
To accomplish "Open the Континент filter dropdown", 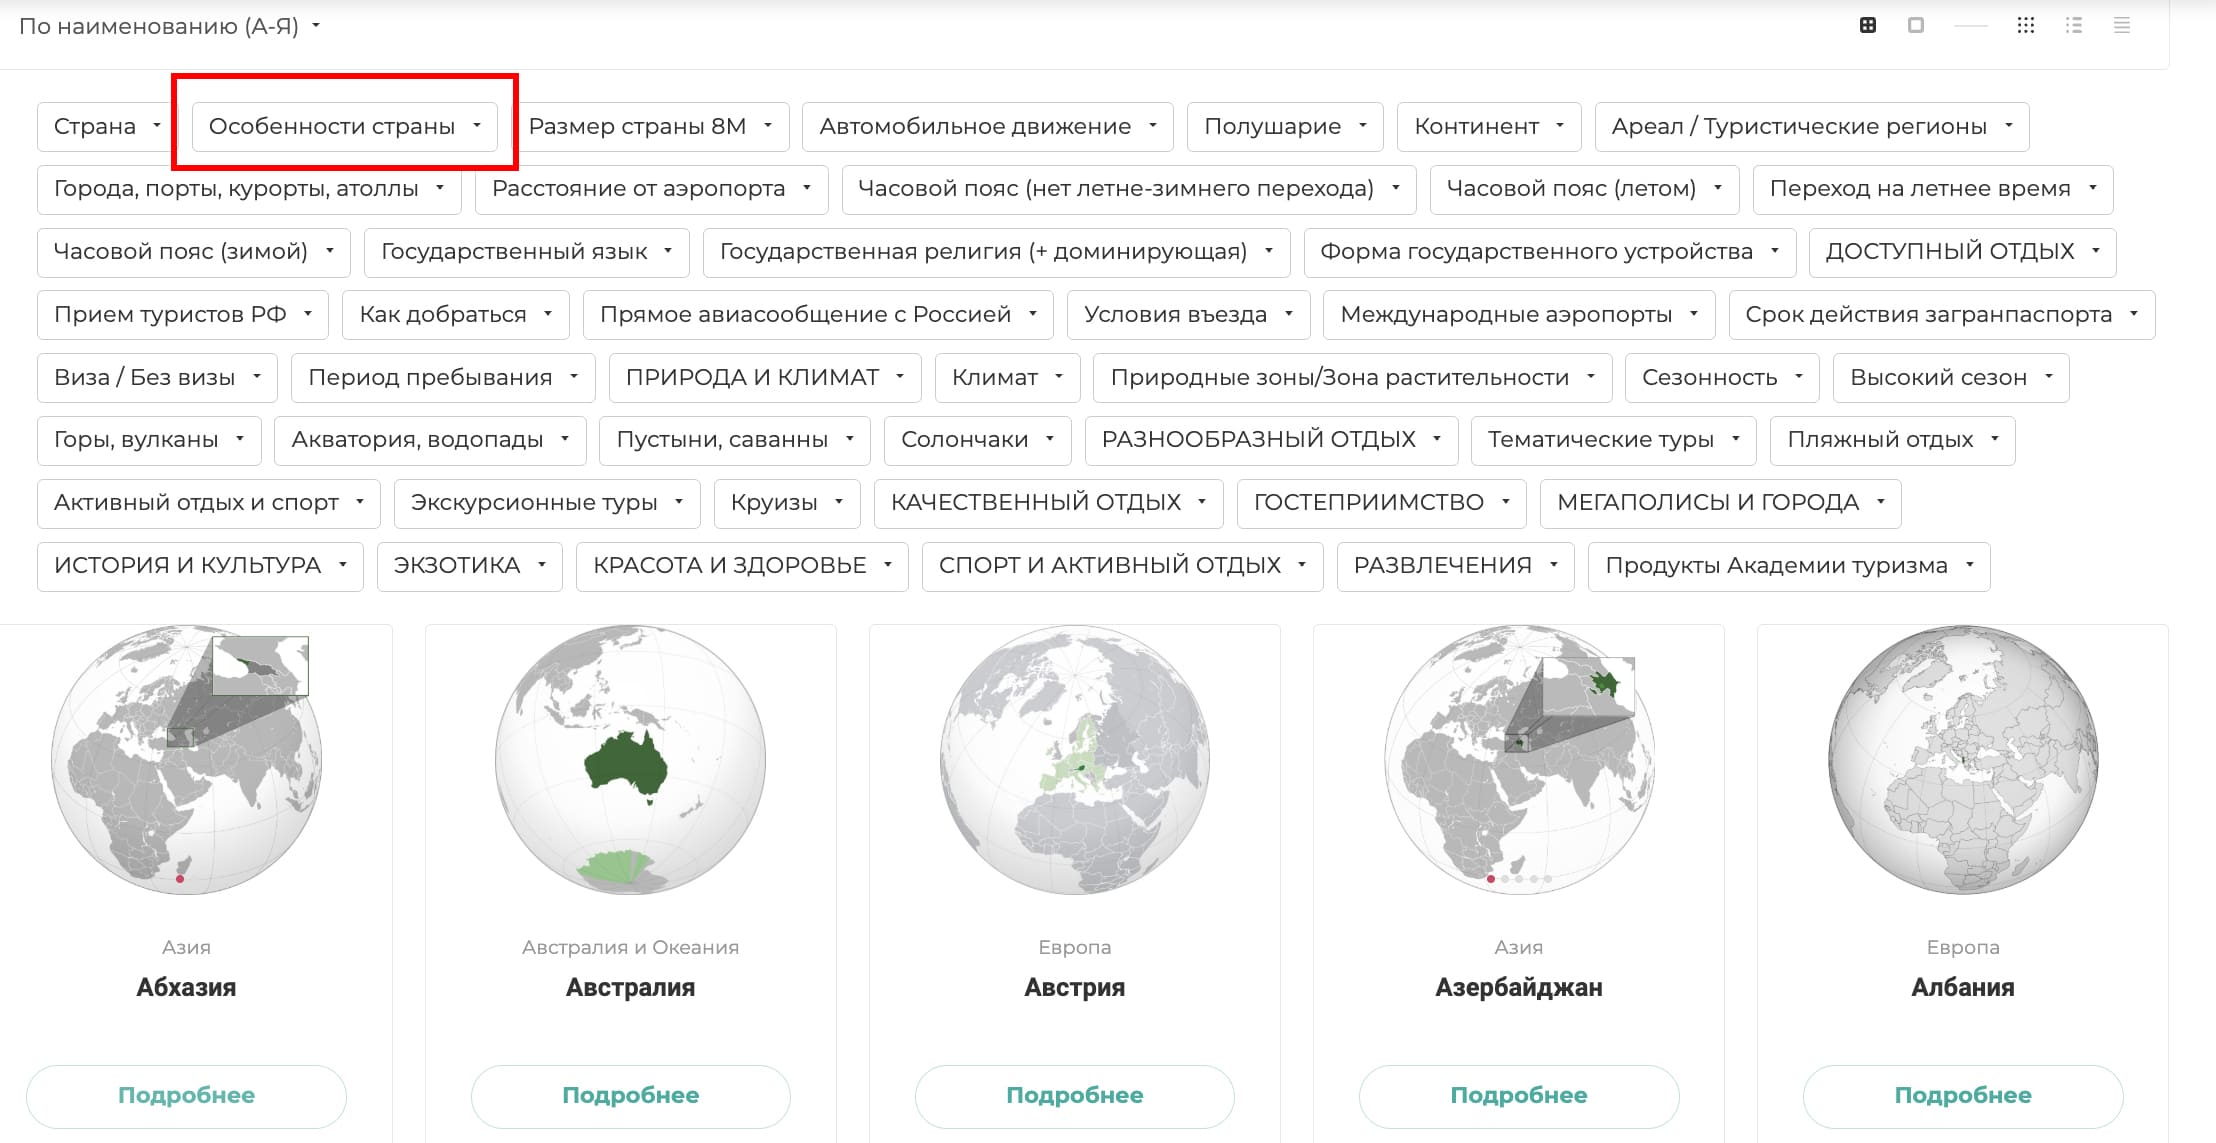I will point(1488,127).
